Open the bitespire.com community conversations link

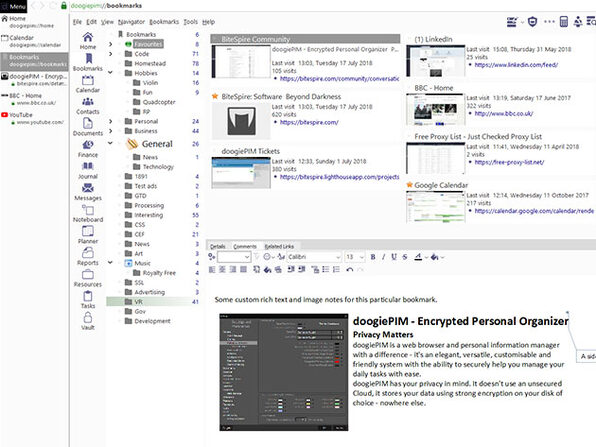click(x=339, y=79)
